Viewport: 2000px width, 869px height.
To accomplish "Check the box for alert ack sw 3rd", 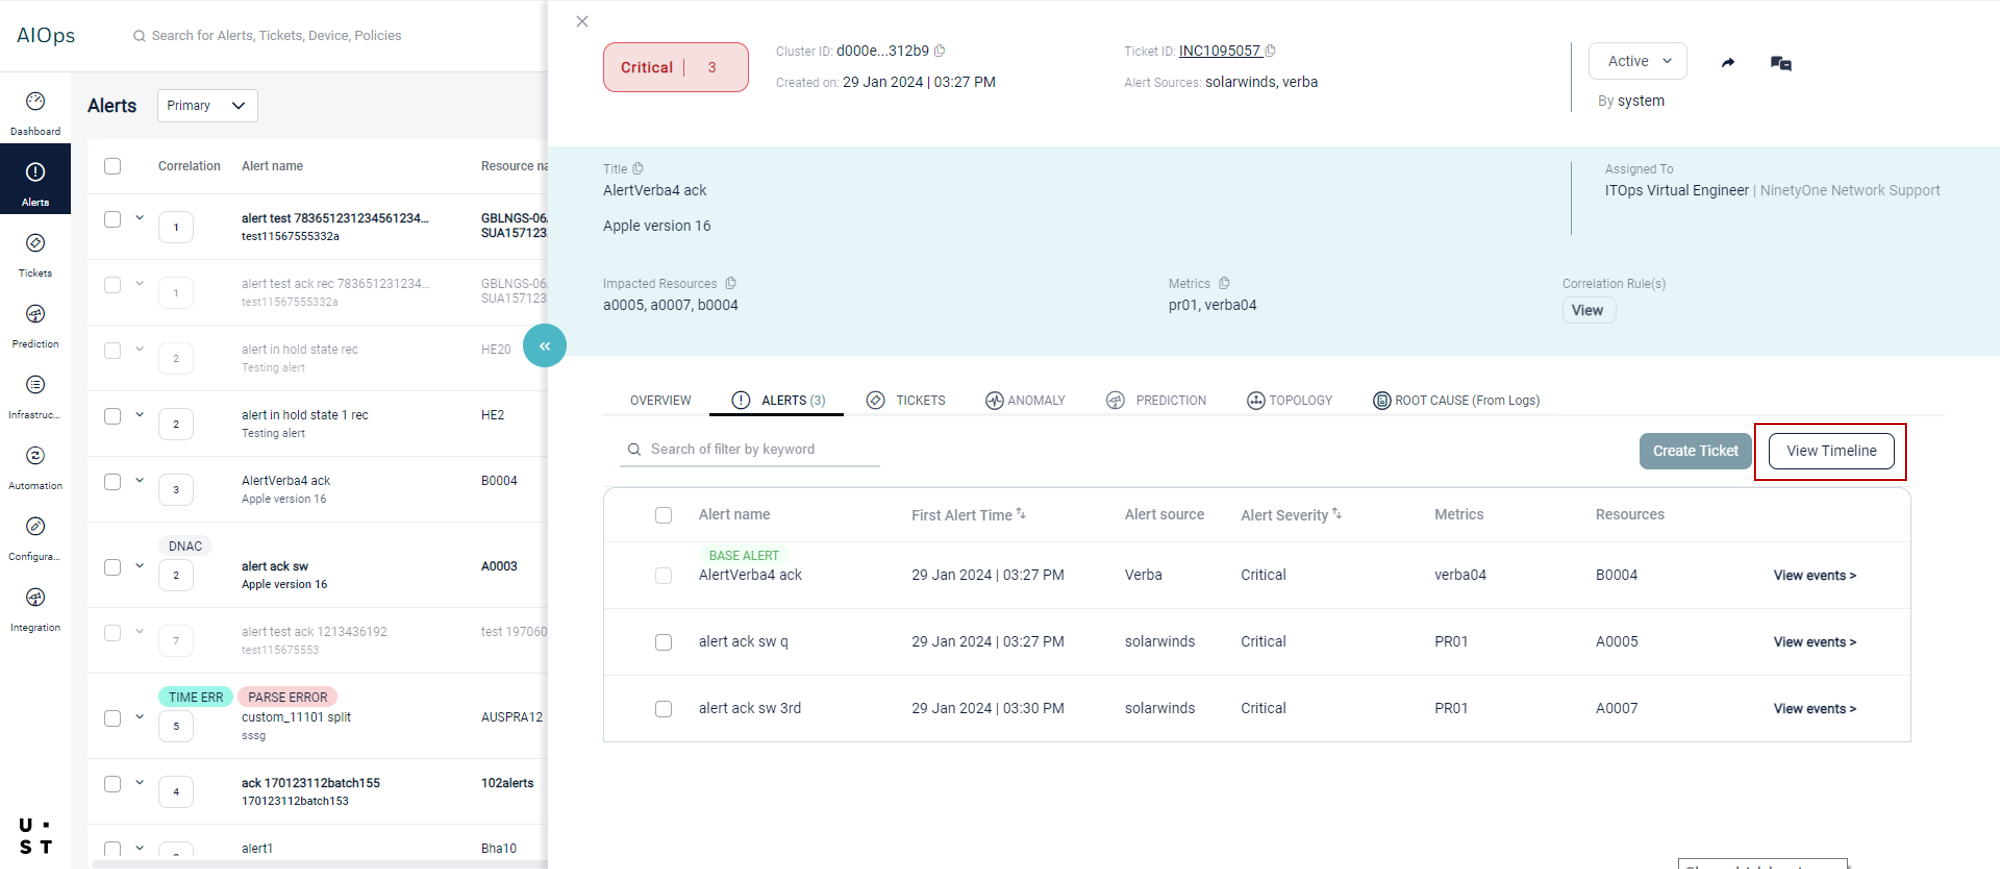I will (x=663, y=709).
